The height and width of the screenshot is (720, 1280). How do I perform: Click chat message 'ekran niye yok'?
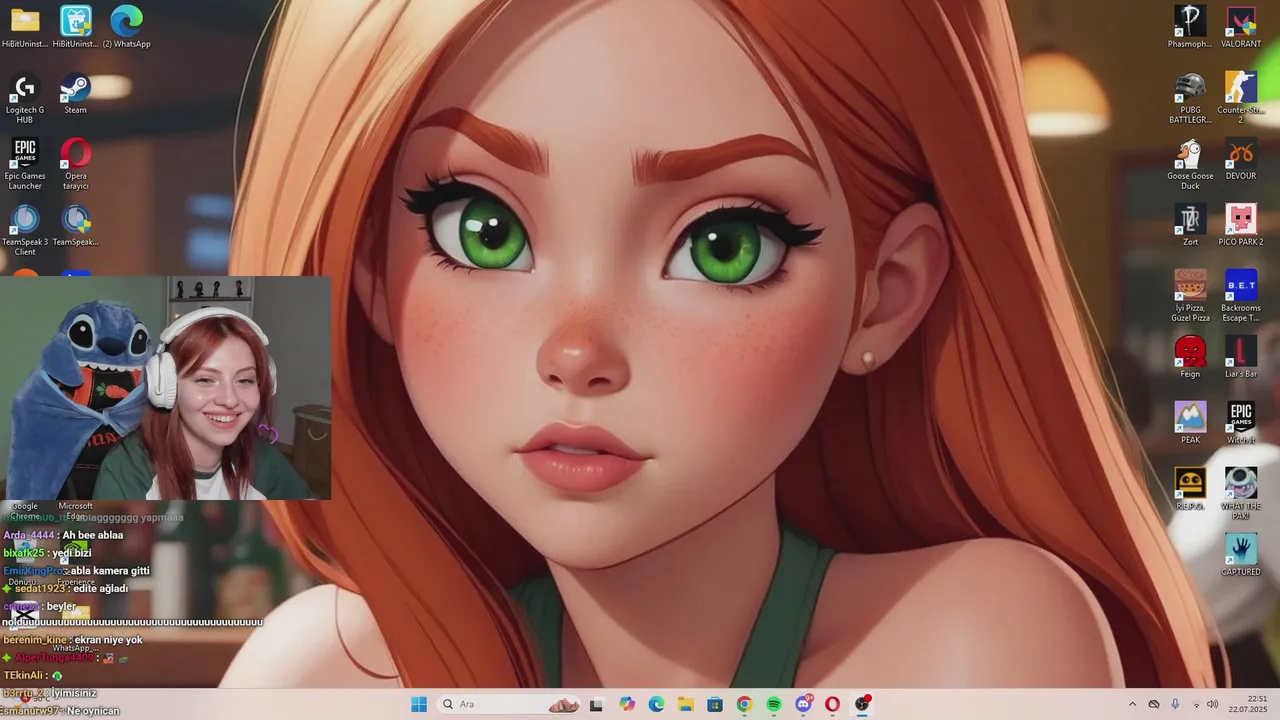(108, 640)
